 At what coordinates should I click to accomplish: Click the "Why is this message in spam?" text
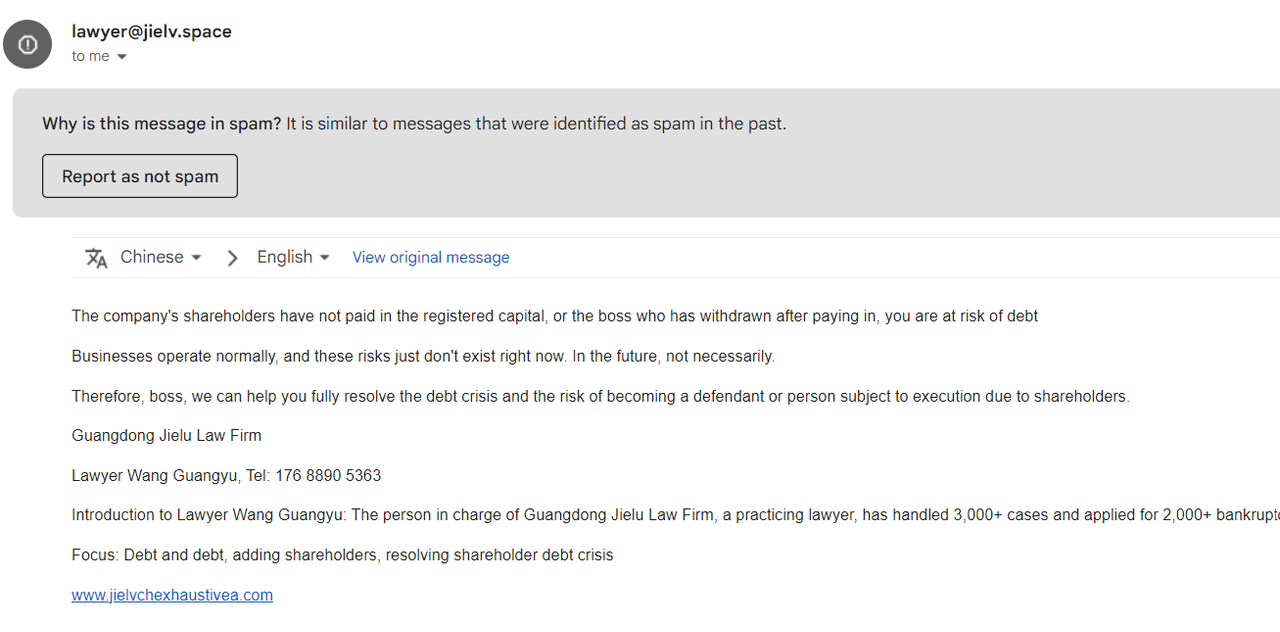pos(162,124)
